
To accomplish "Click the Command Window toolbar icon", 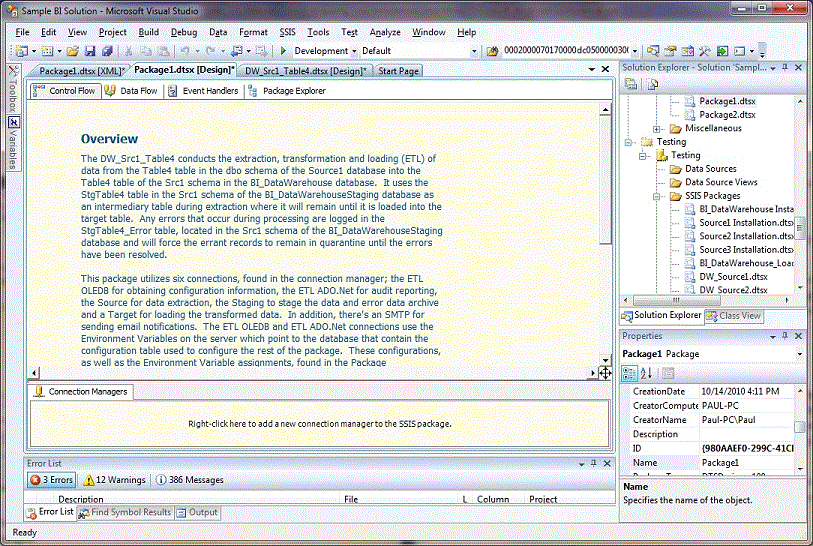I will tap(739, 51).
